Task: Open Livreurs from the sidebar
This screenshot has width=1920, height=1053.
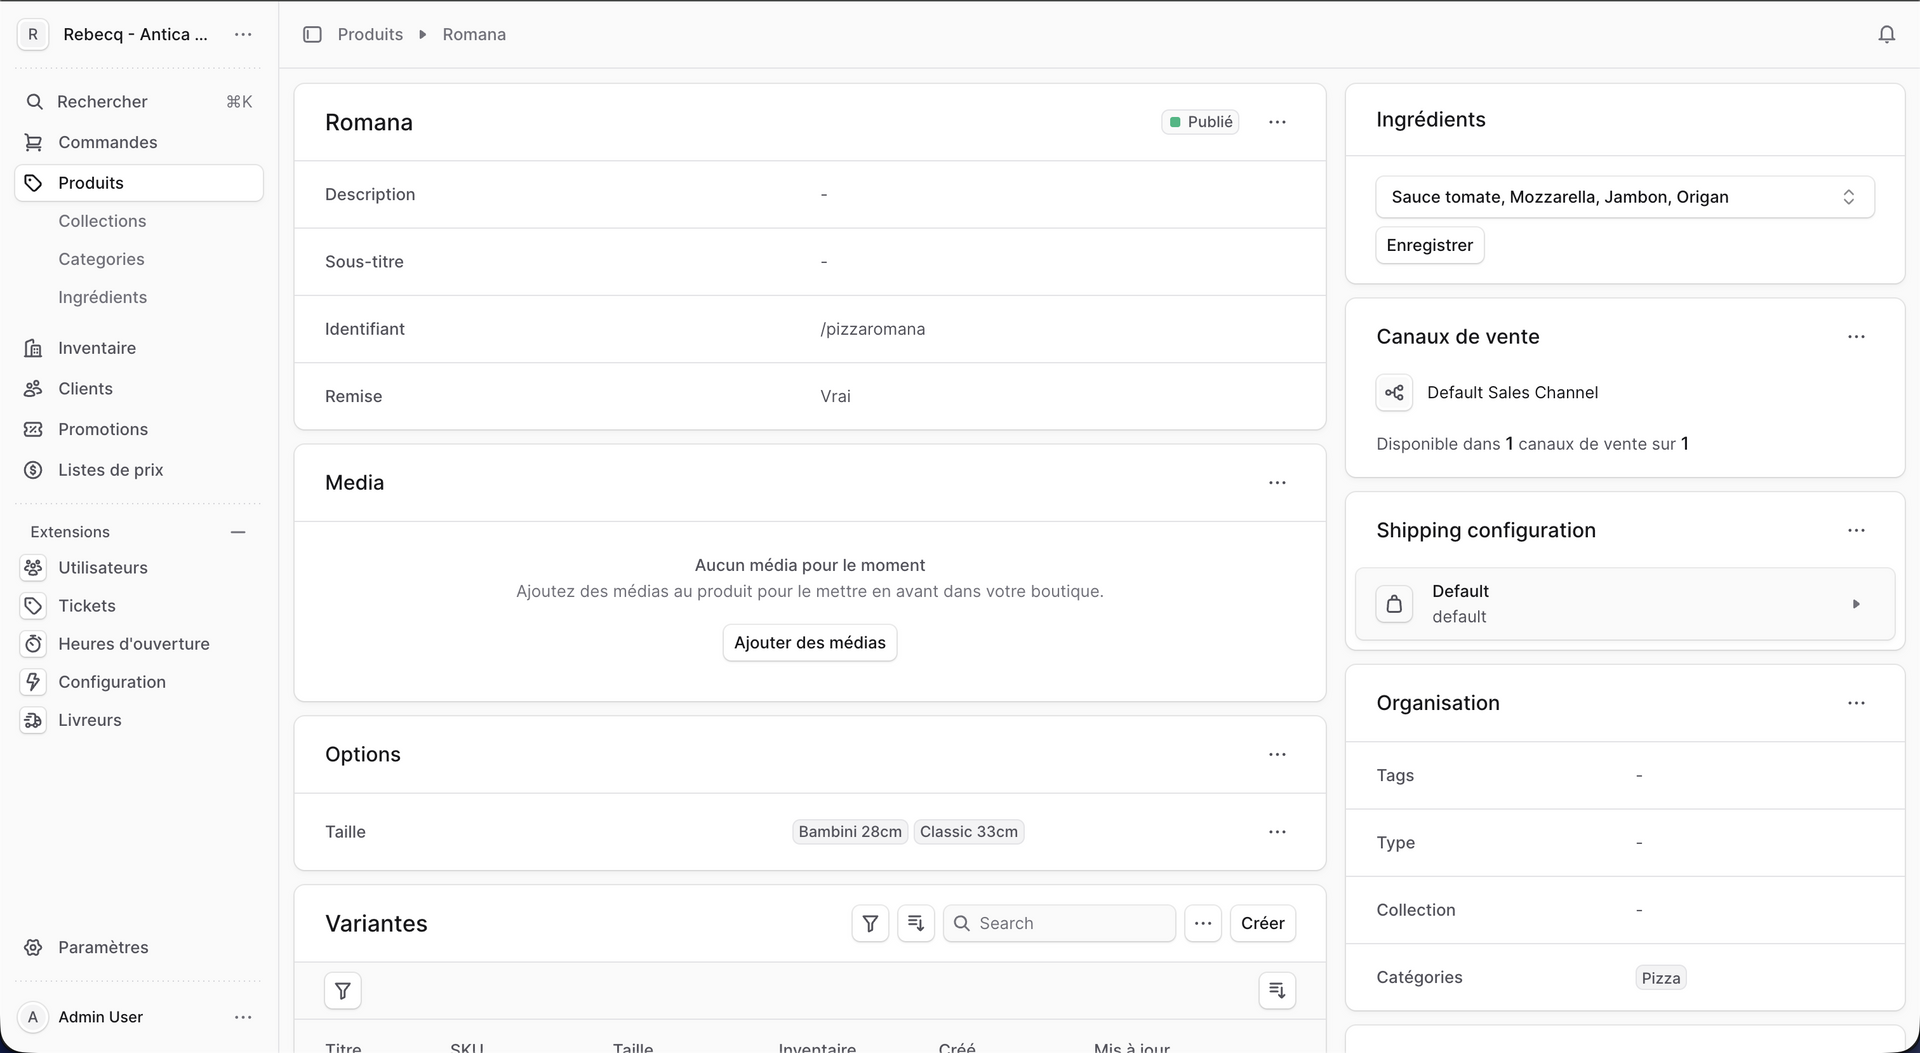Action: pyautogui.click(x=89, y=720)
